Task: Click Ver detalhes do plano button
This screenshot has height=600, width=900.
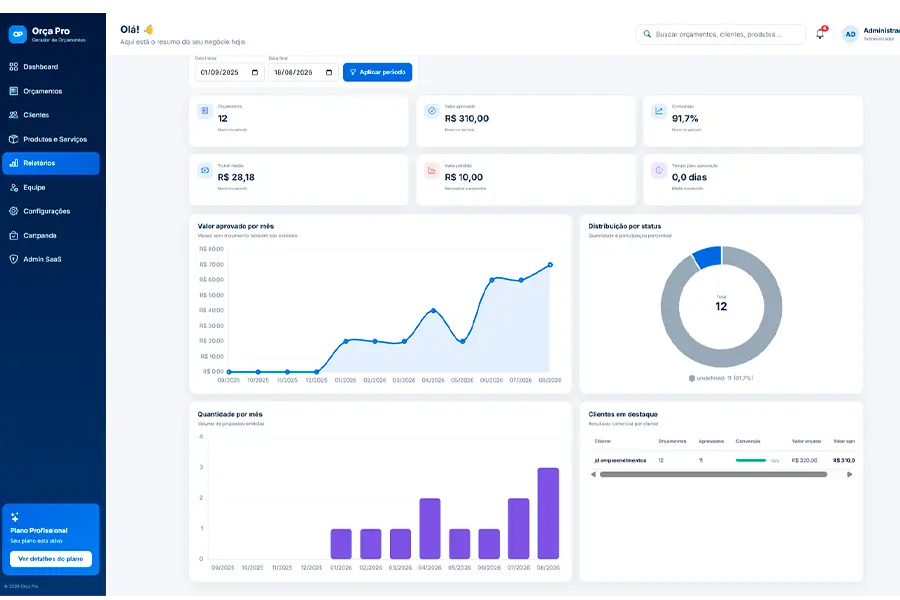Action: (51, 559)
